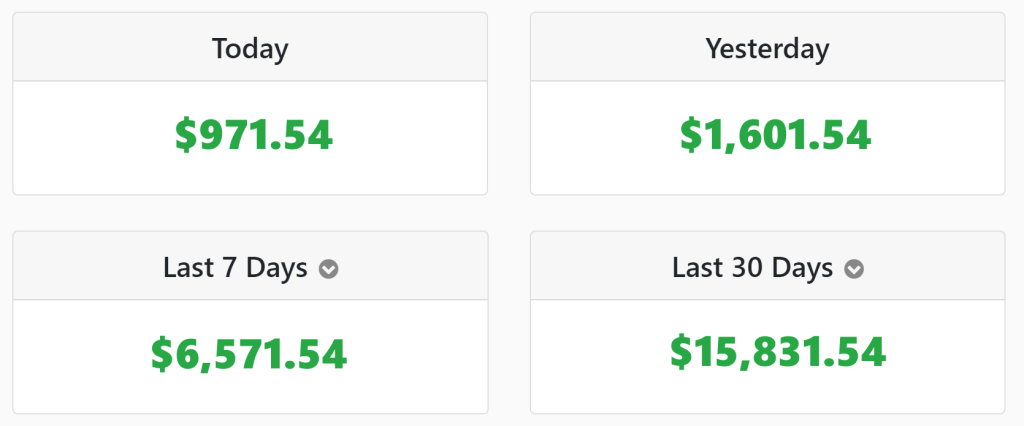
Task: Click the dollar sign in Yesterday's amount
Action: 691,135
